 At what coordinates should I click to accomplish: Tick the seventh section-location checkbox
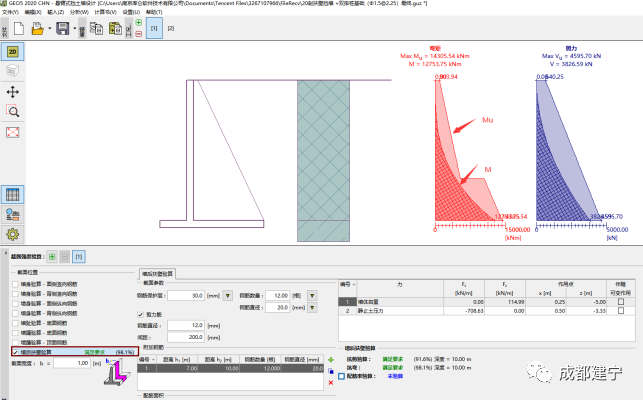click(15, 342)
